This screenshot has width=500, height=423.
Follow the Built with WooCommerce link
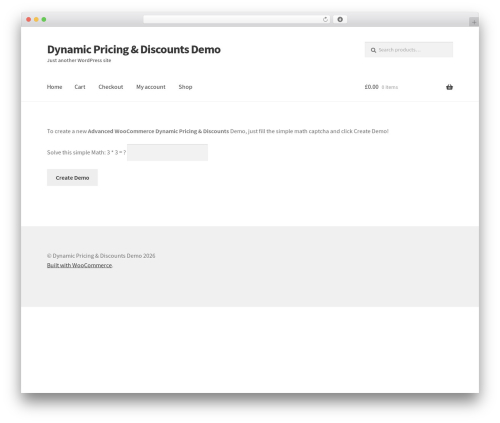[x=79, y=265]
